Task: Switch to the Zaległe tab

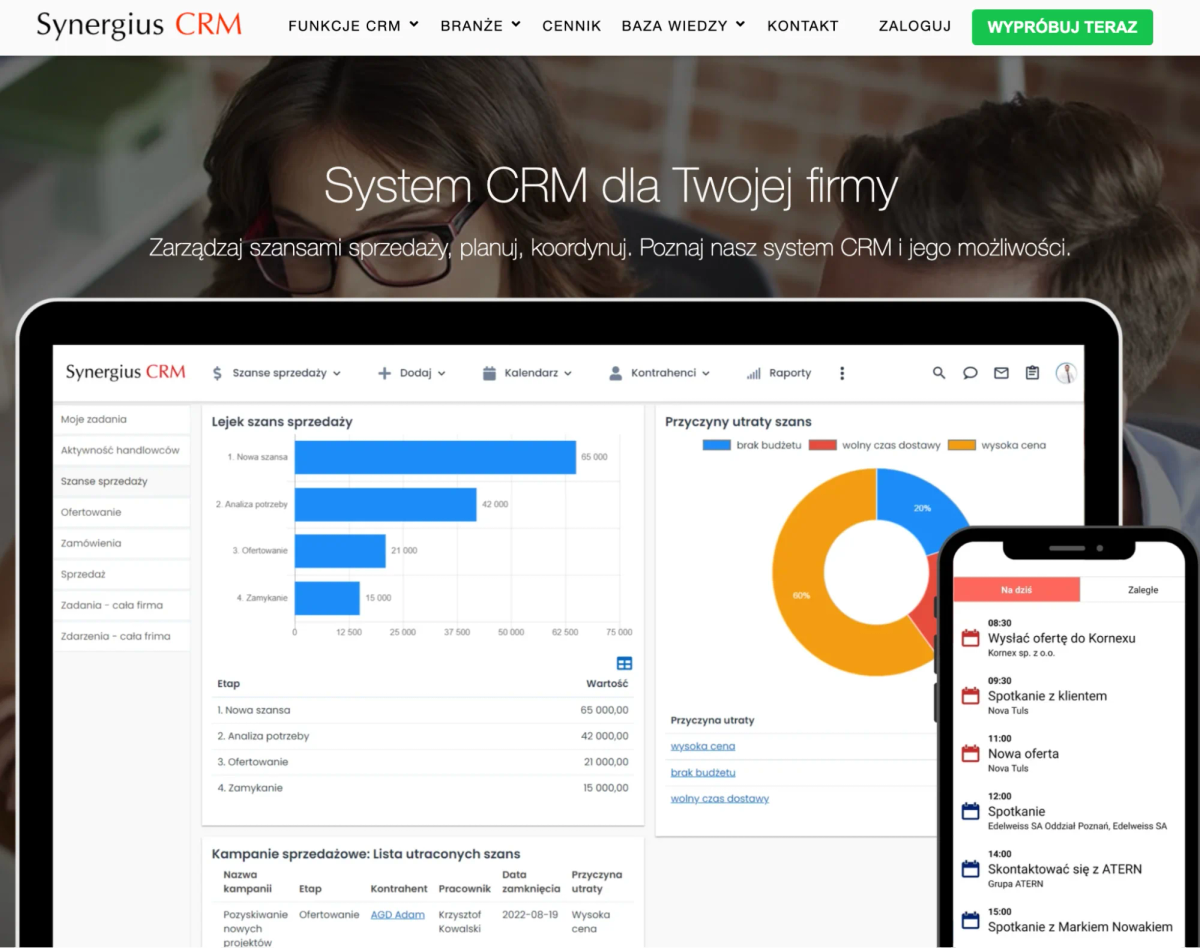Action: (x=1142, y=590)
